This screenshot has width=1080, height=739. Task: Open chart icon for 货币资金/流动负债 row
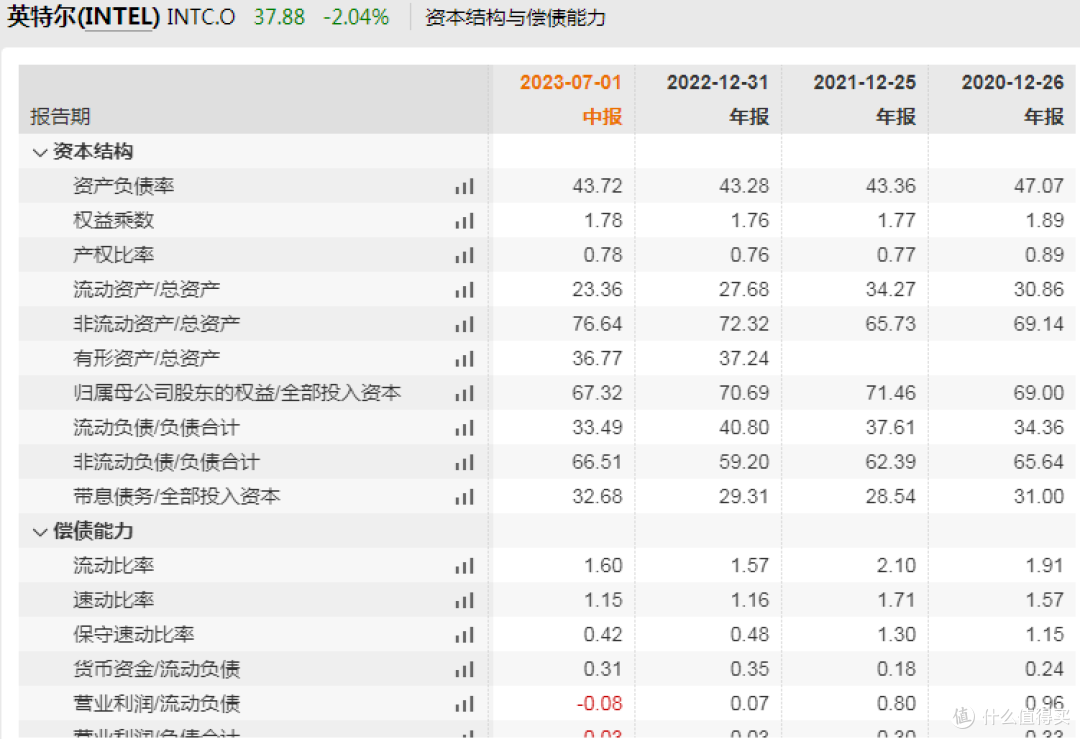point(464,669)
